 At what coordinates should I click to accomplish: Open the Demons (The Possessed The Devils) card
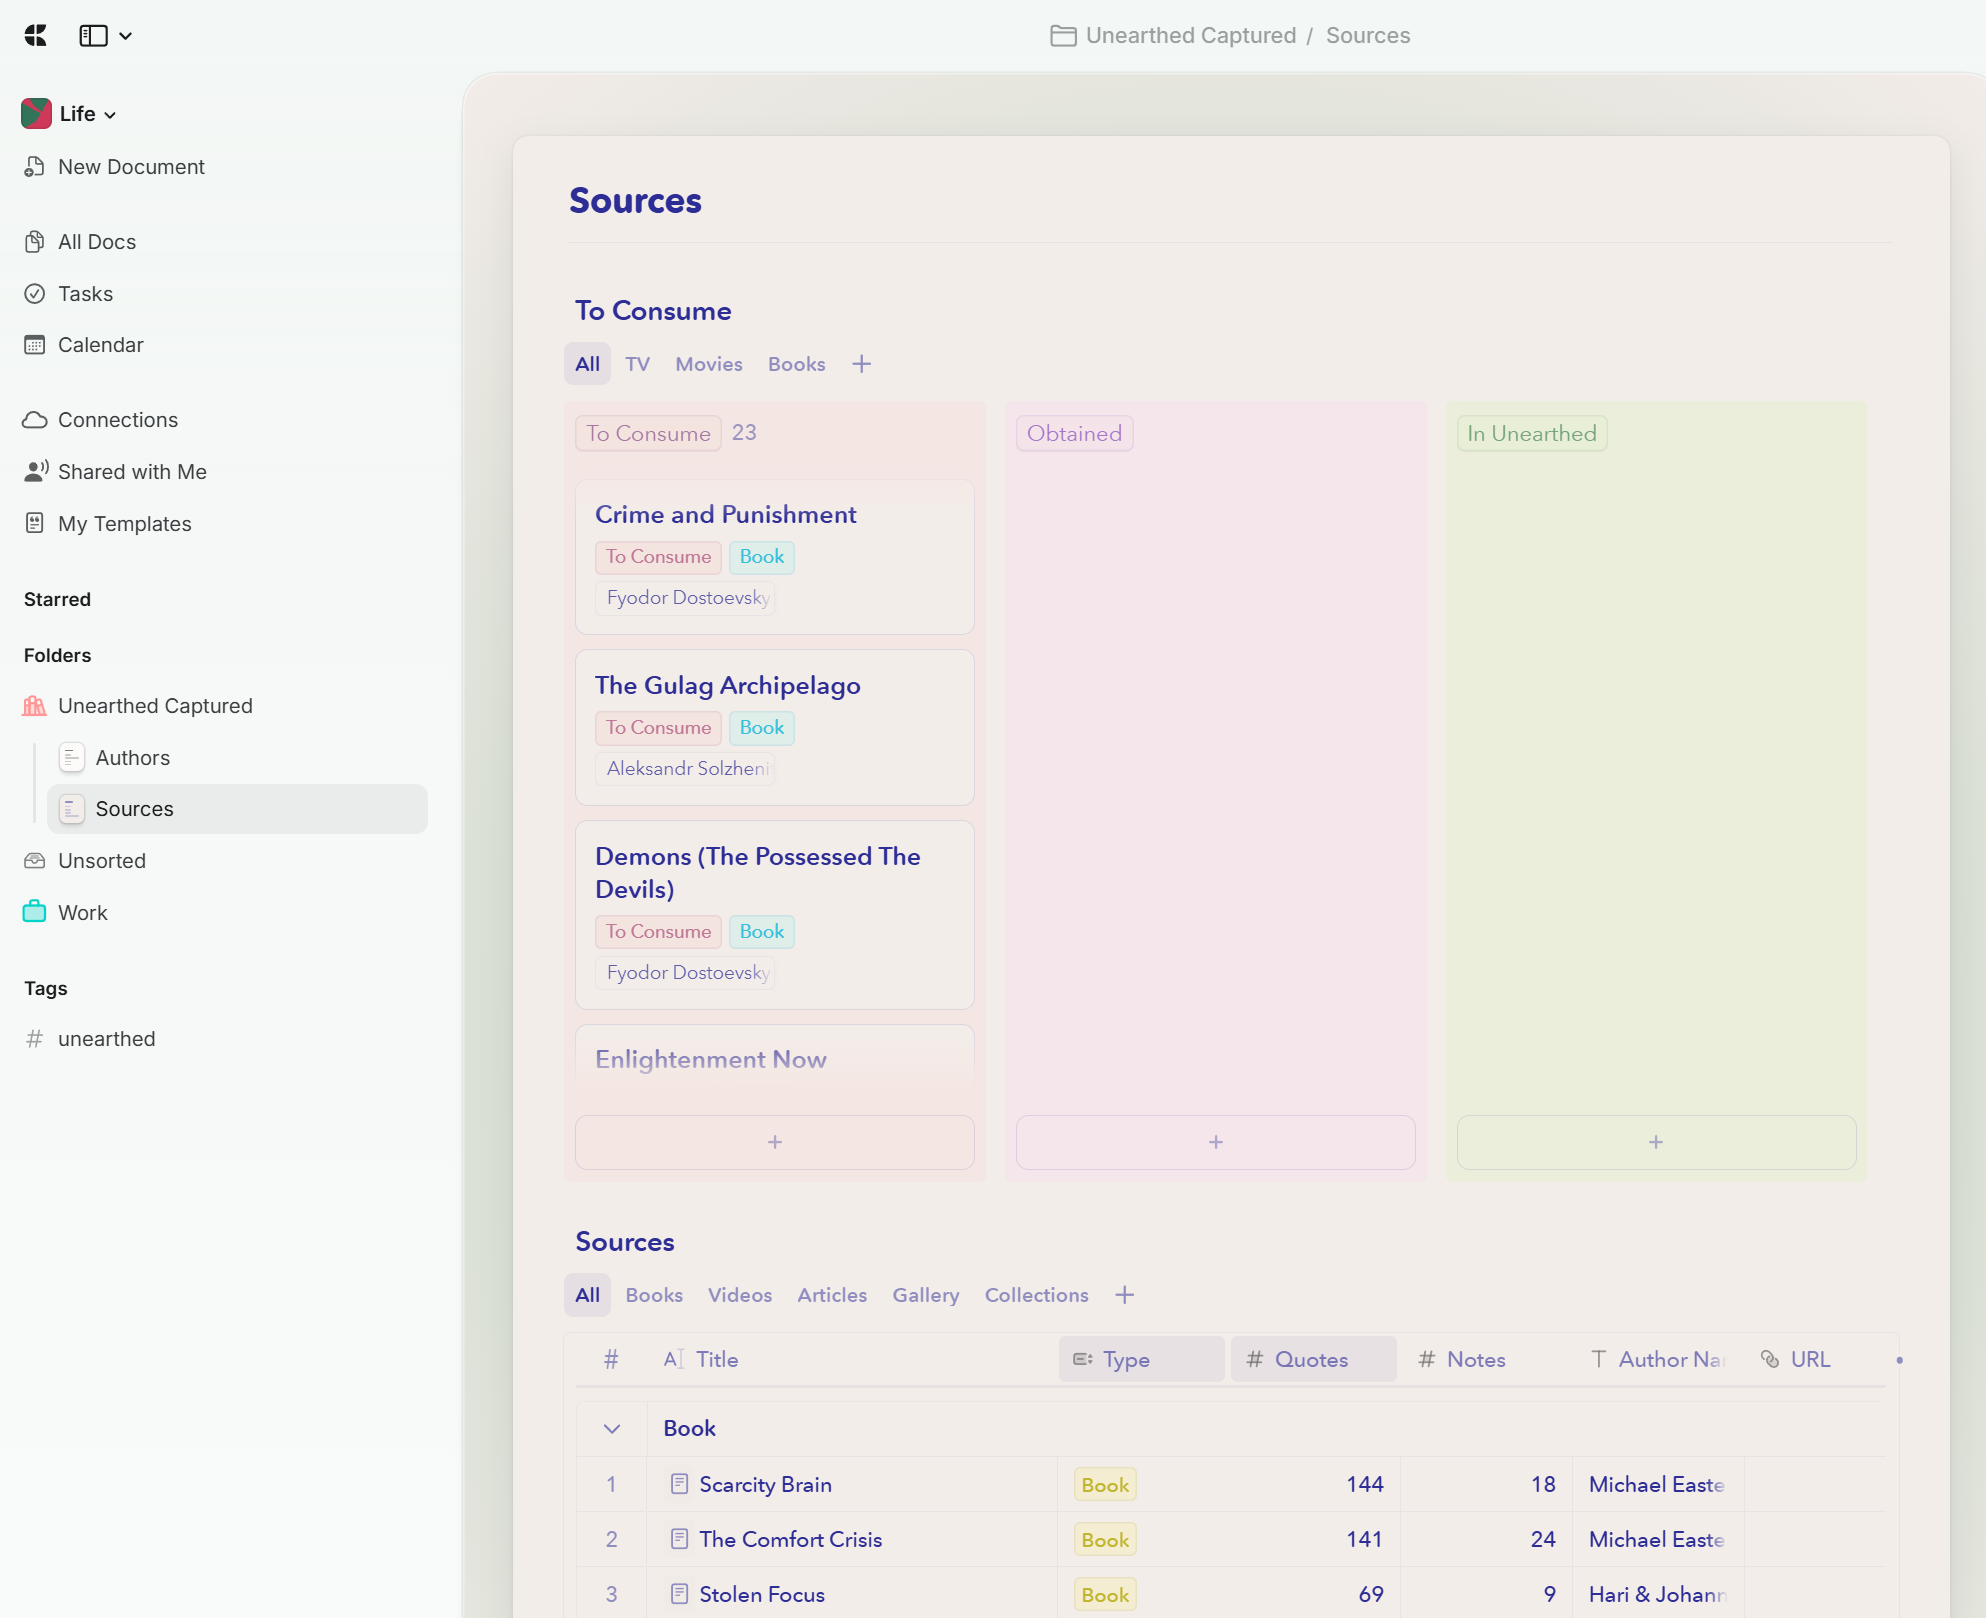[775, 915]
